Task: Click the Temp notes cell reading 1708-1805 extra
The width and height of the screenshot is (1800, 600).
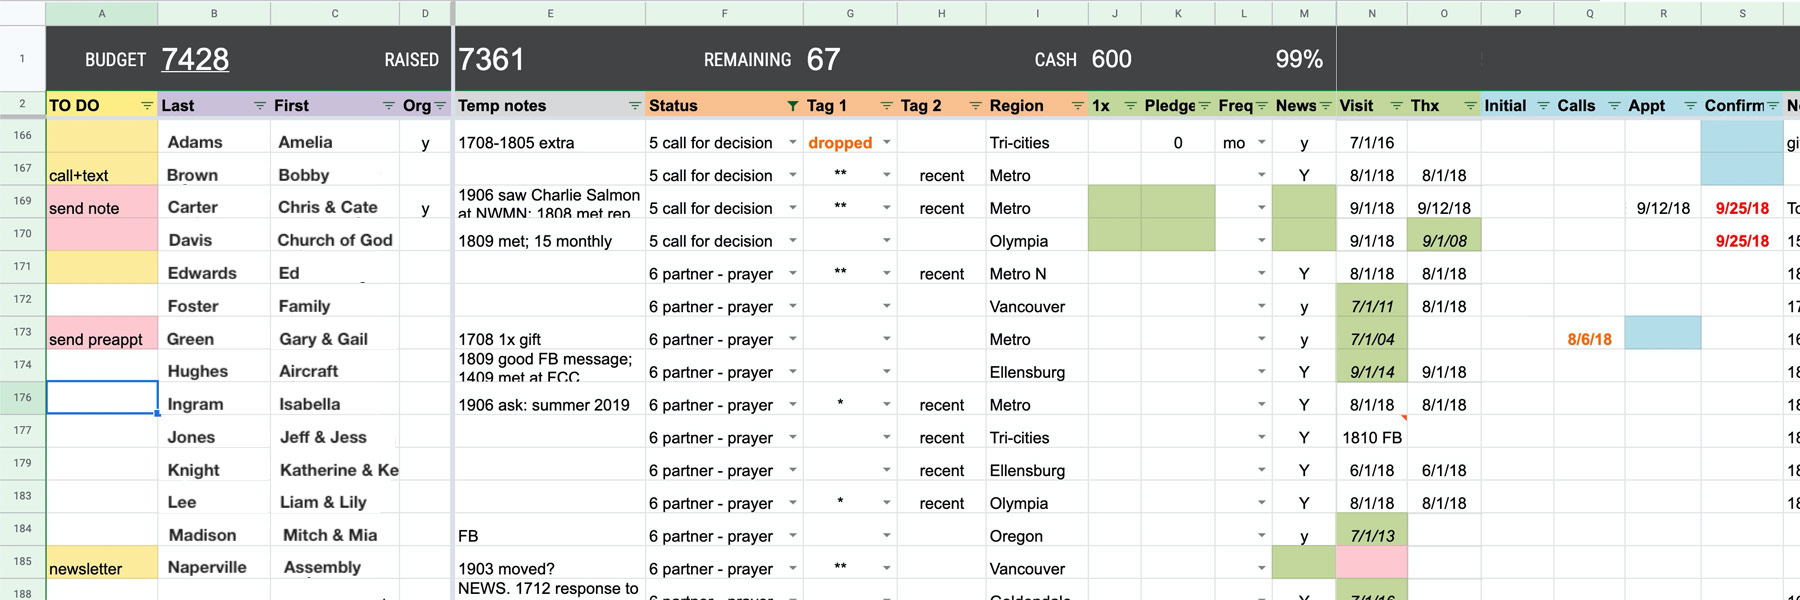Action: pos(549,143)
